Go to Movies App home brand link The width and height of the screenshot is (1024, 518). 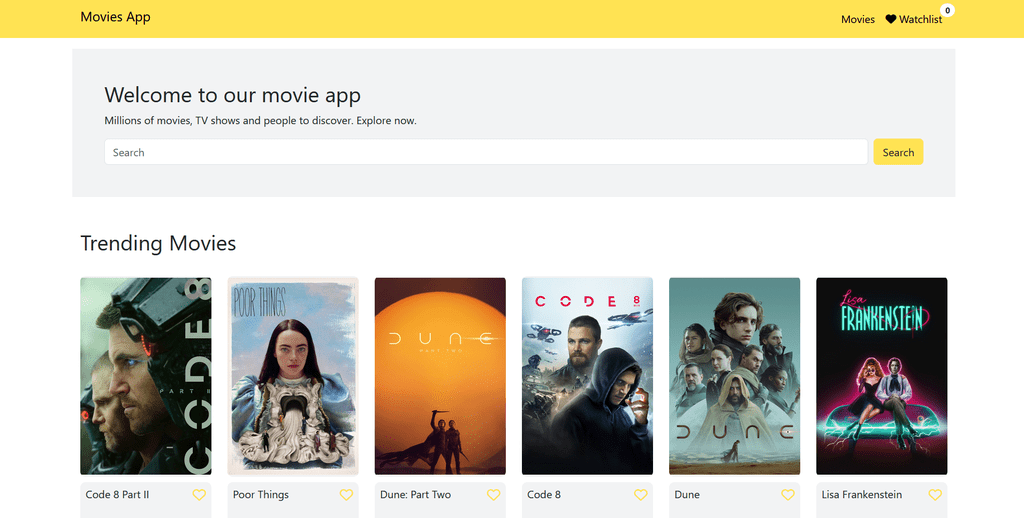pyautogui.click(x=116, y=17)
